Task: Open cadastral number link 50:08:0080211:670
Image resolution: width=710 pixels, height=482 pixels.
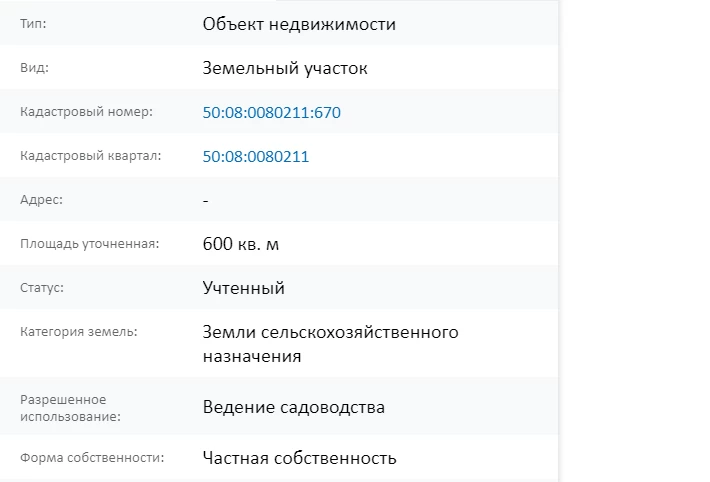Action: [x=271, y=113]
